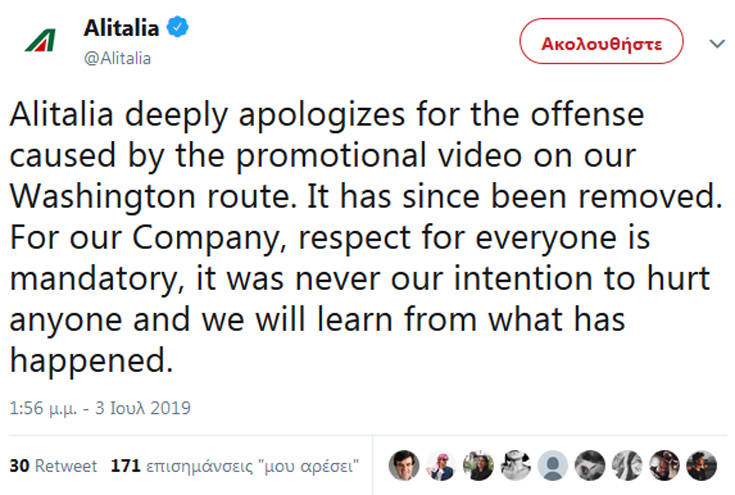This screenshot has height=495, width=735.
Task: Click the fourth liker avatar in black-and-white
Action: click(516, 465)
